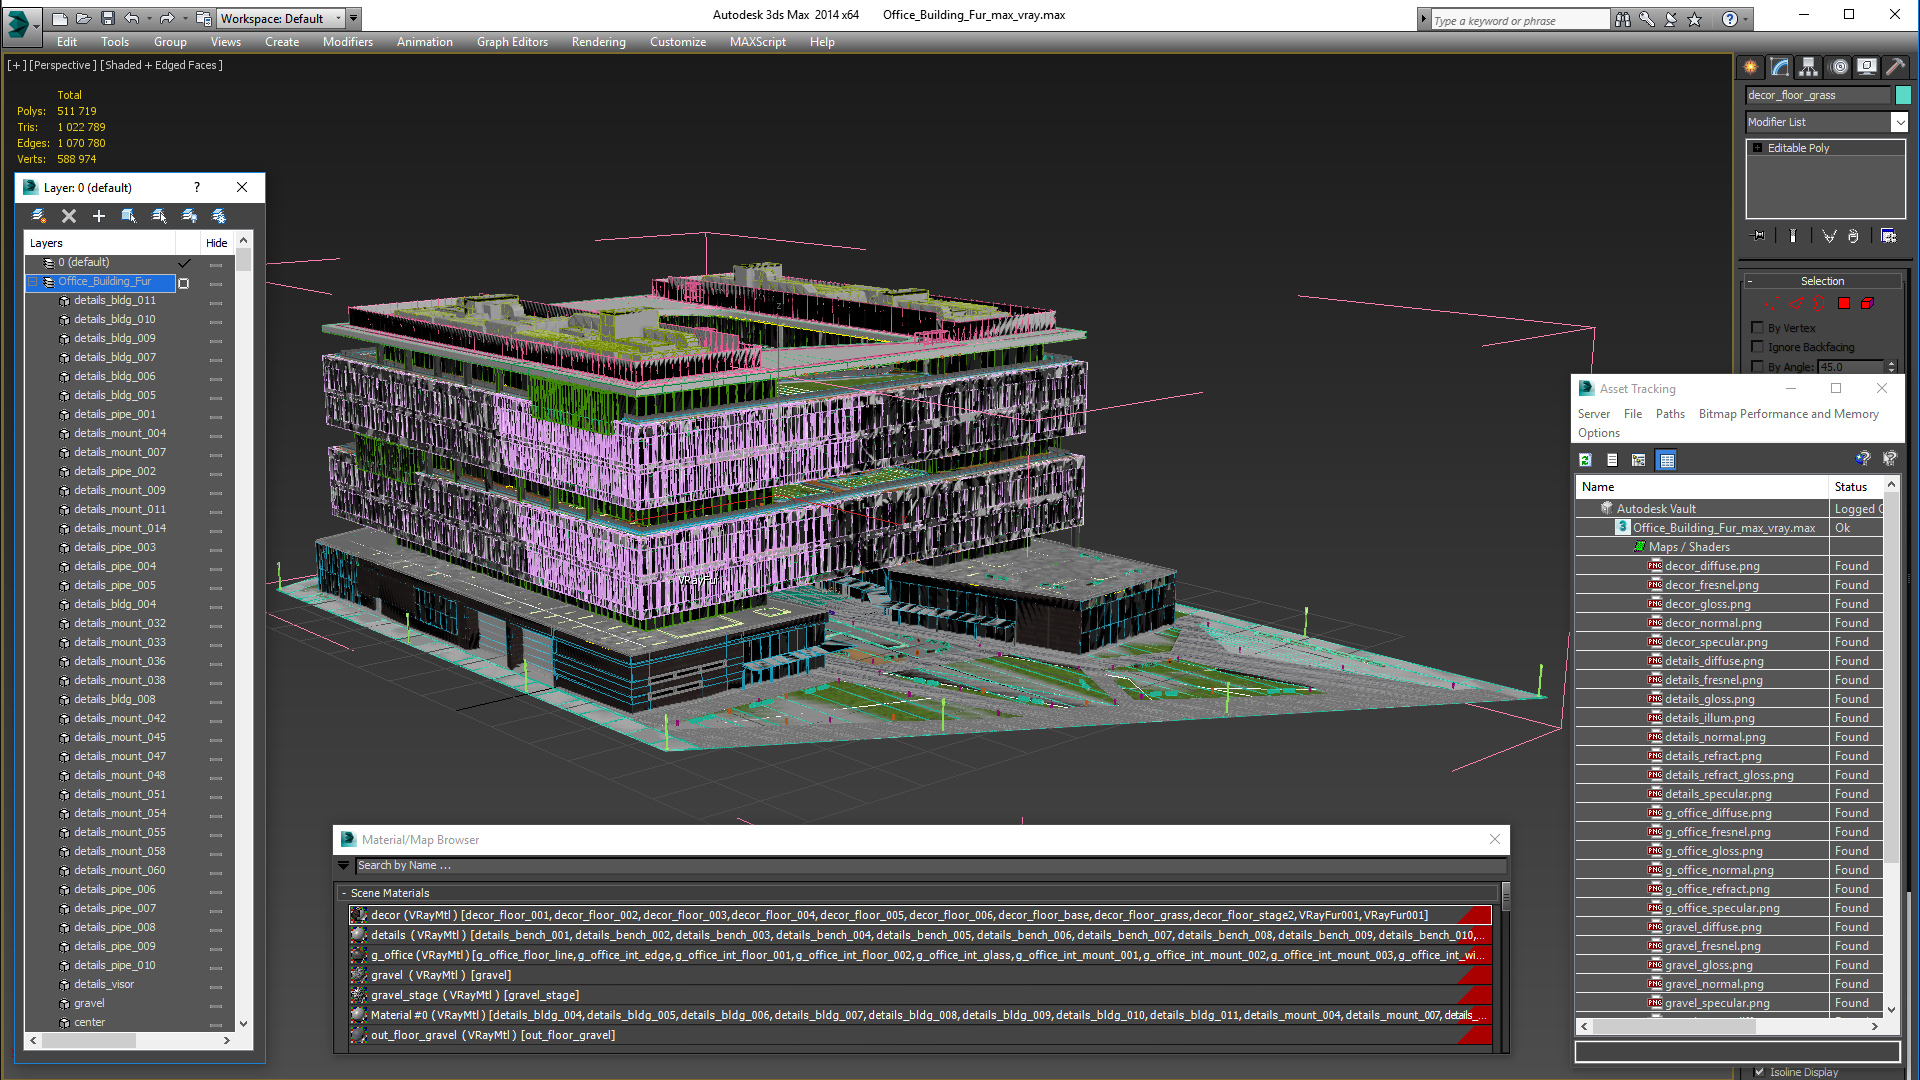Click the [+] viewport general label

click(17, 65)
